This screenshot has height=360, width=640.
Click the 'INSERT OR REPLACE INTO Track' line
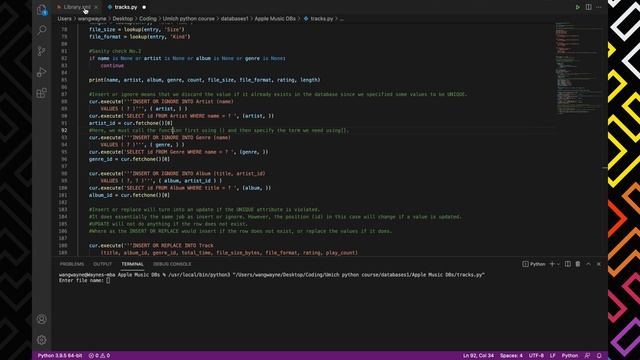click(x=151, y=246)
